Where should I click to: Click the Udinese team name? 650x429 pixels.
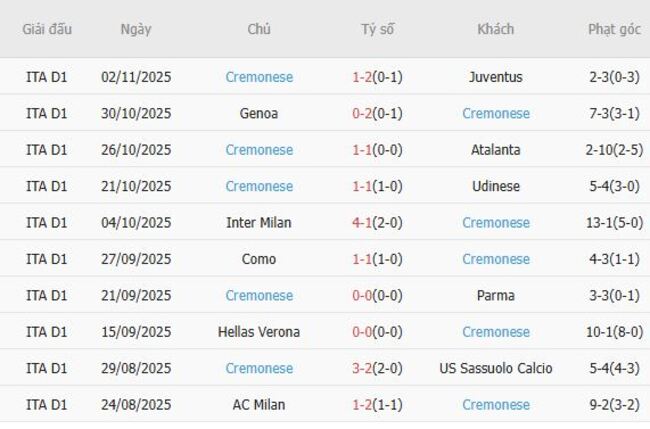[x=495, y=186]
